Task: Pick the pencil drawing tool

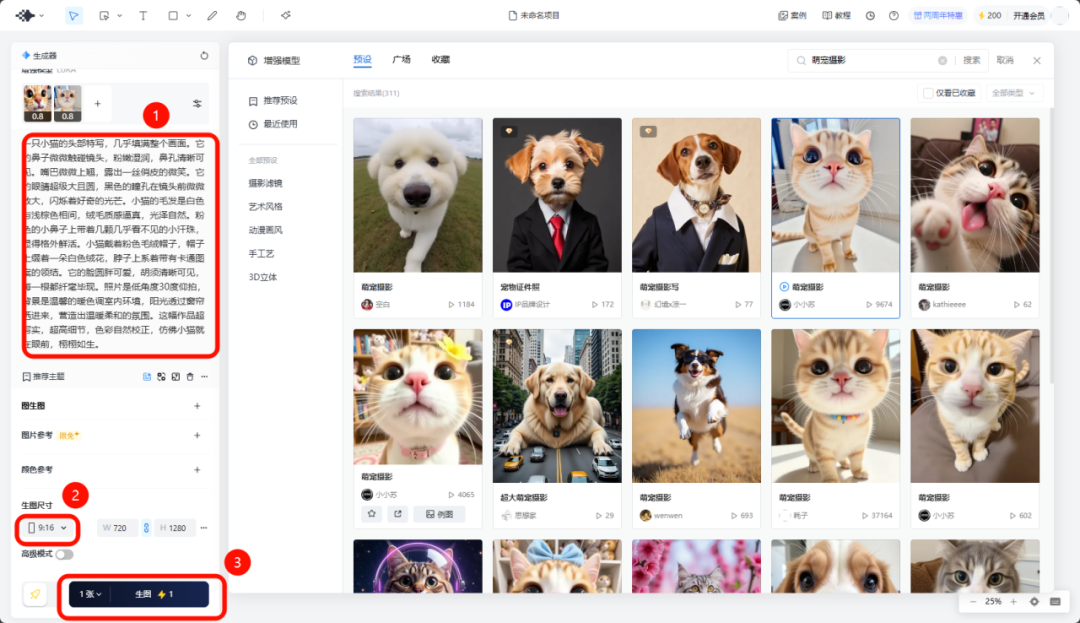Action: pyautogui.click(x=212, y=15)
